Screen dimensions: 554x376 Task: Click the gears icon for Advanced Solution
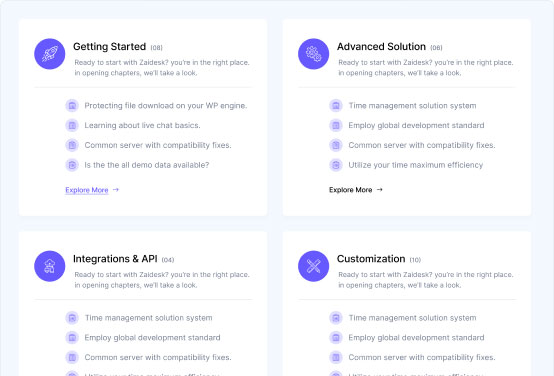[313, 54]
